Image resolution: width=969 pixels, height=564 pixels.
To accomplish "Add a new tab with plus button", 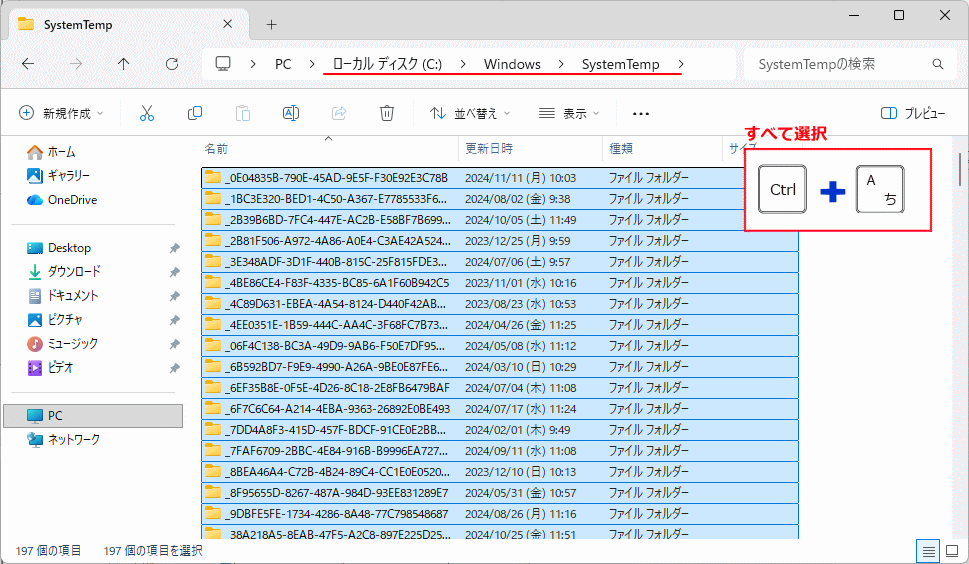I will (271, 25).
